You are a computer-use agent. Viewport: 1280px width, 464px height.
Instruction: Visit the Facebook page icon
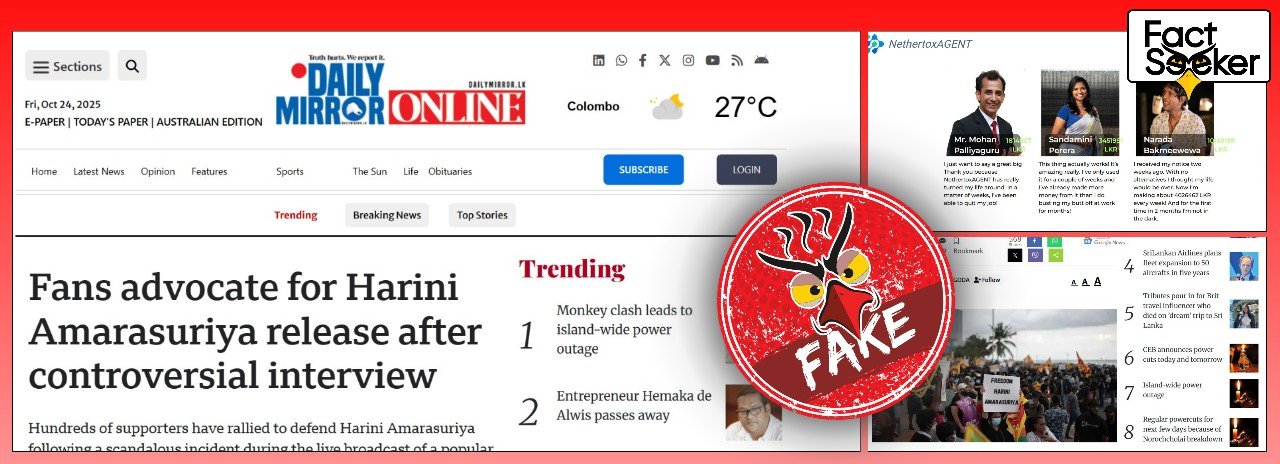click(x=642, y=61)
